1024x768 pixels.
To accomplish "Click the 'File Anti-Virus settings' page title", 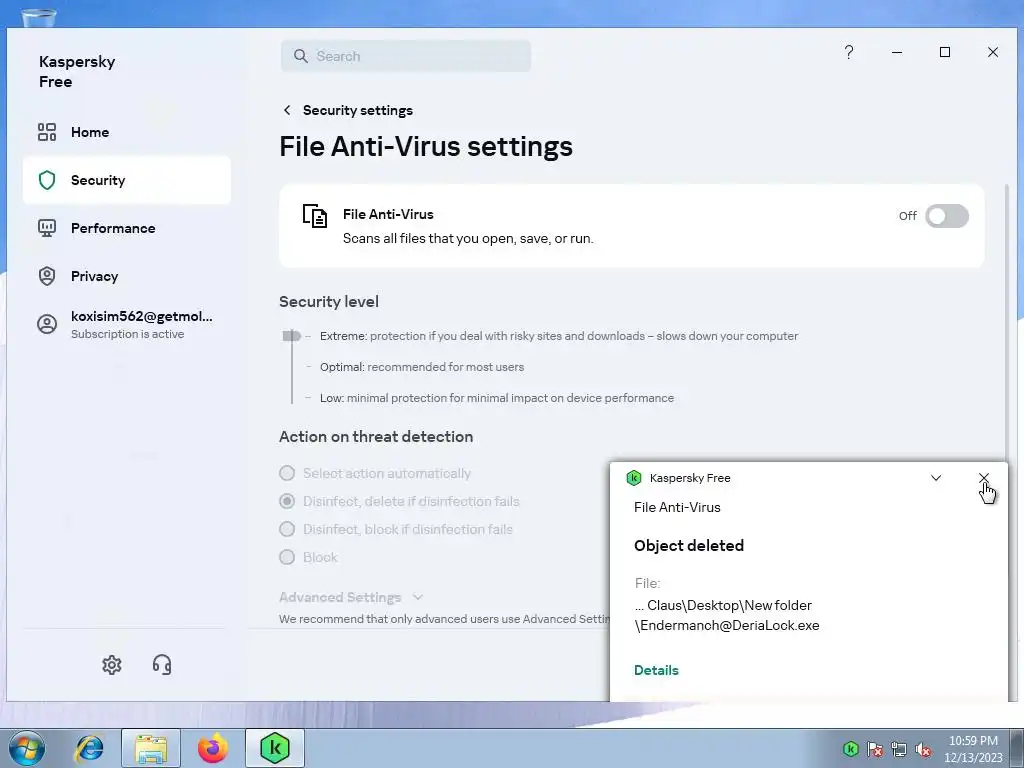I will pos(426,146).
